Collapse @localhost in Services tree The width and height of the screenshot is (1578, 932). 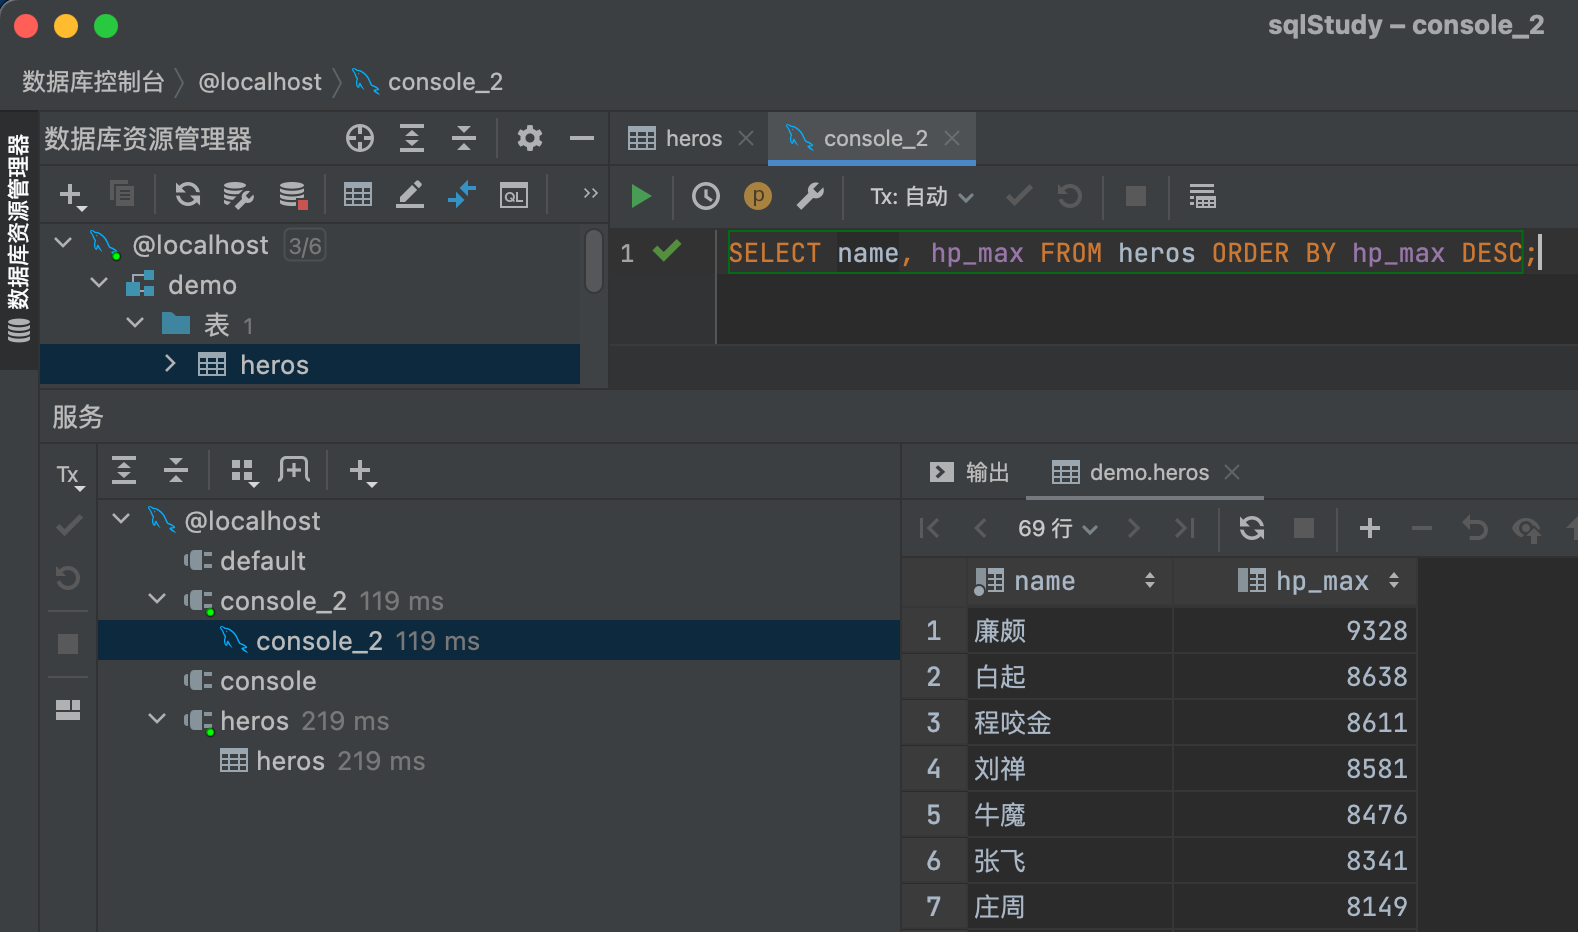point(121,519)
